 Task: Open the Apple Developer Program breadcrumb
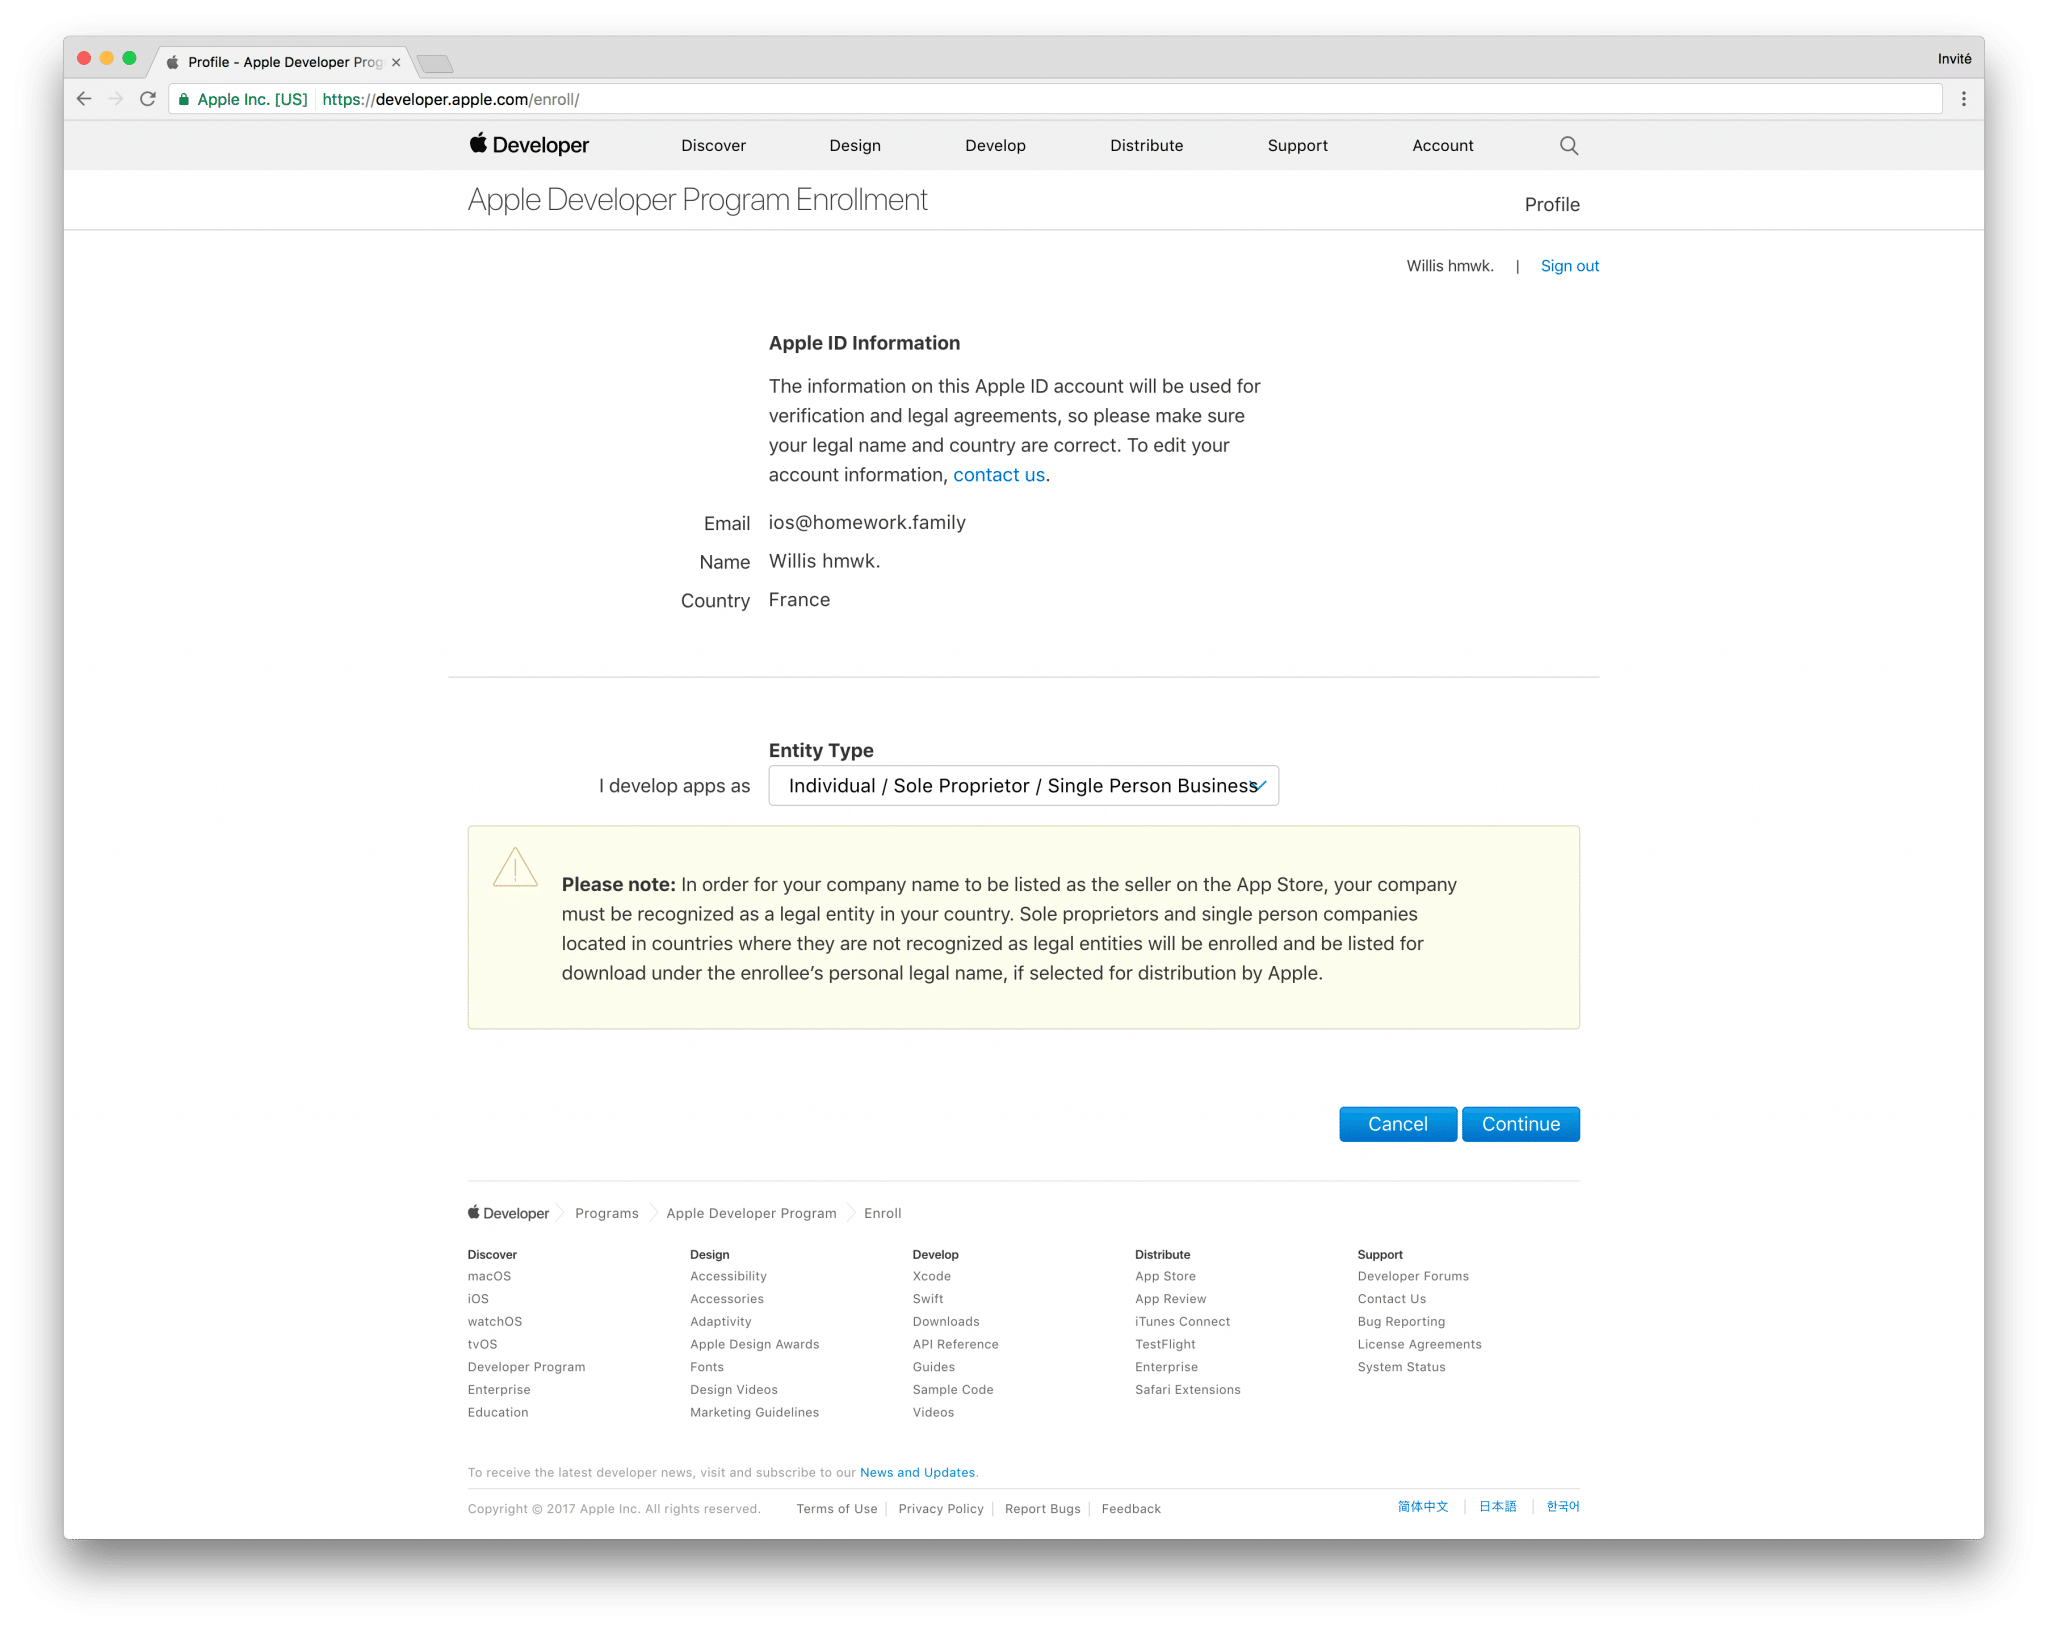751,1213
